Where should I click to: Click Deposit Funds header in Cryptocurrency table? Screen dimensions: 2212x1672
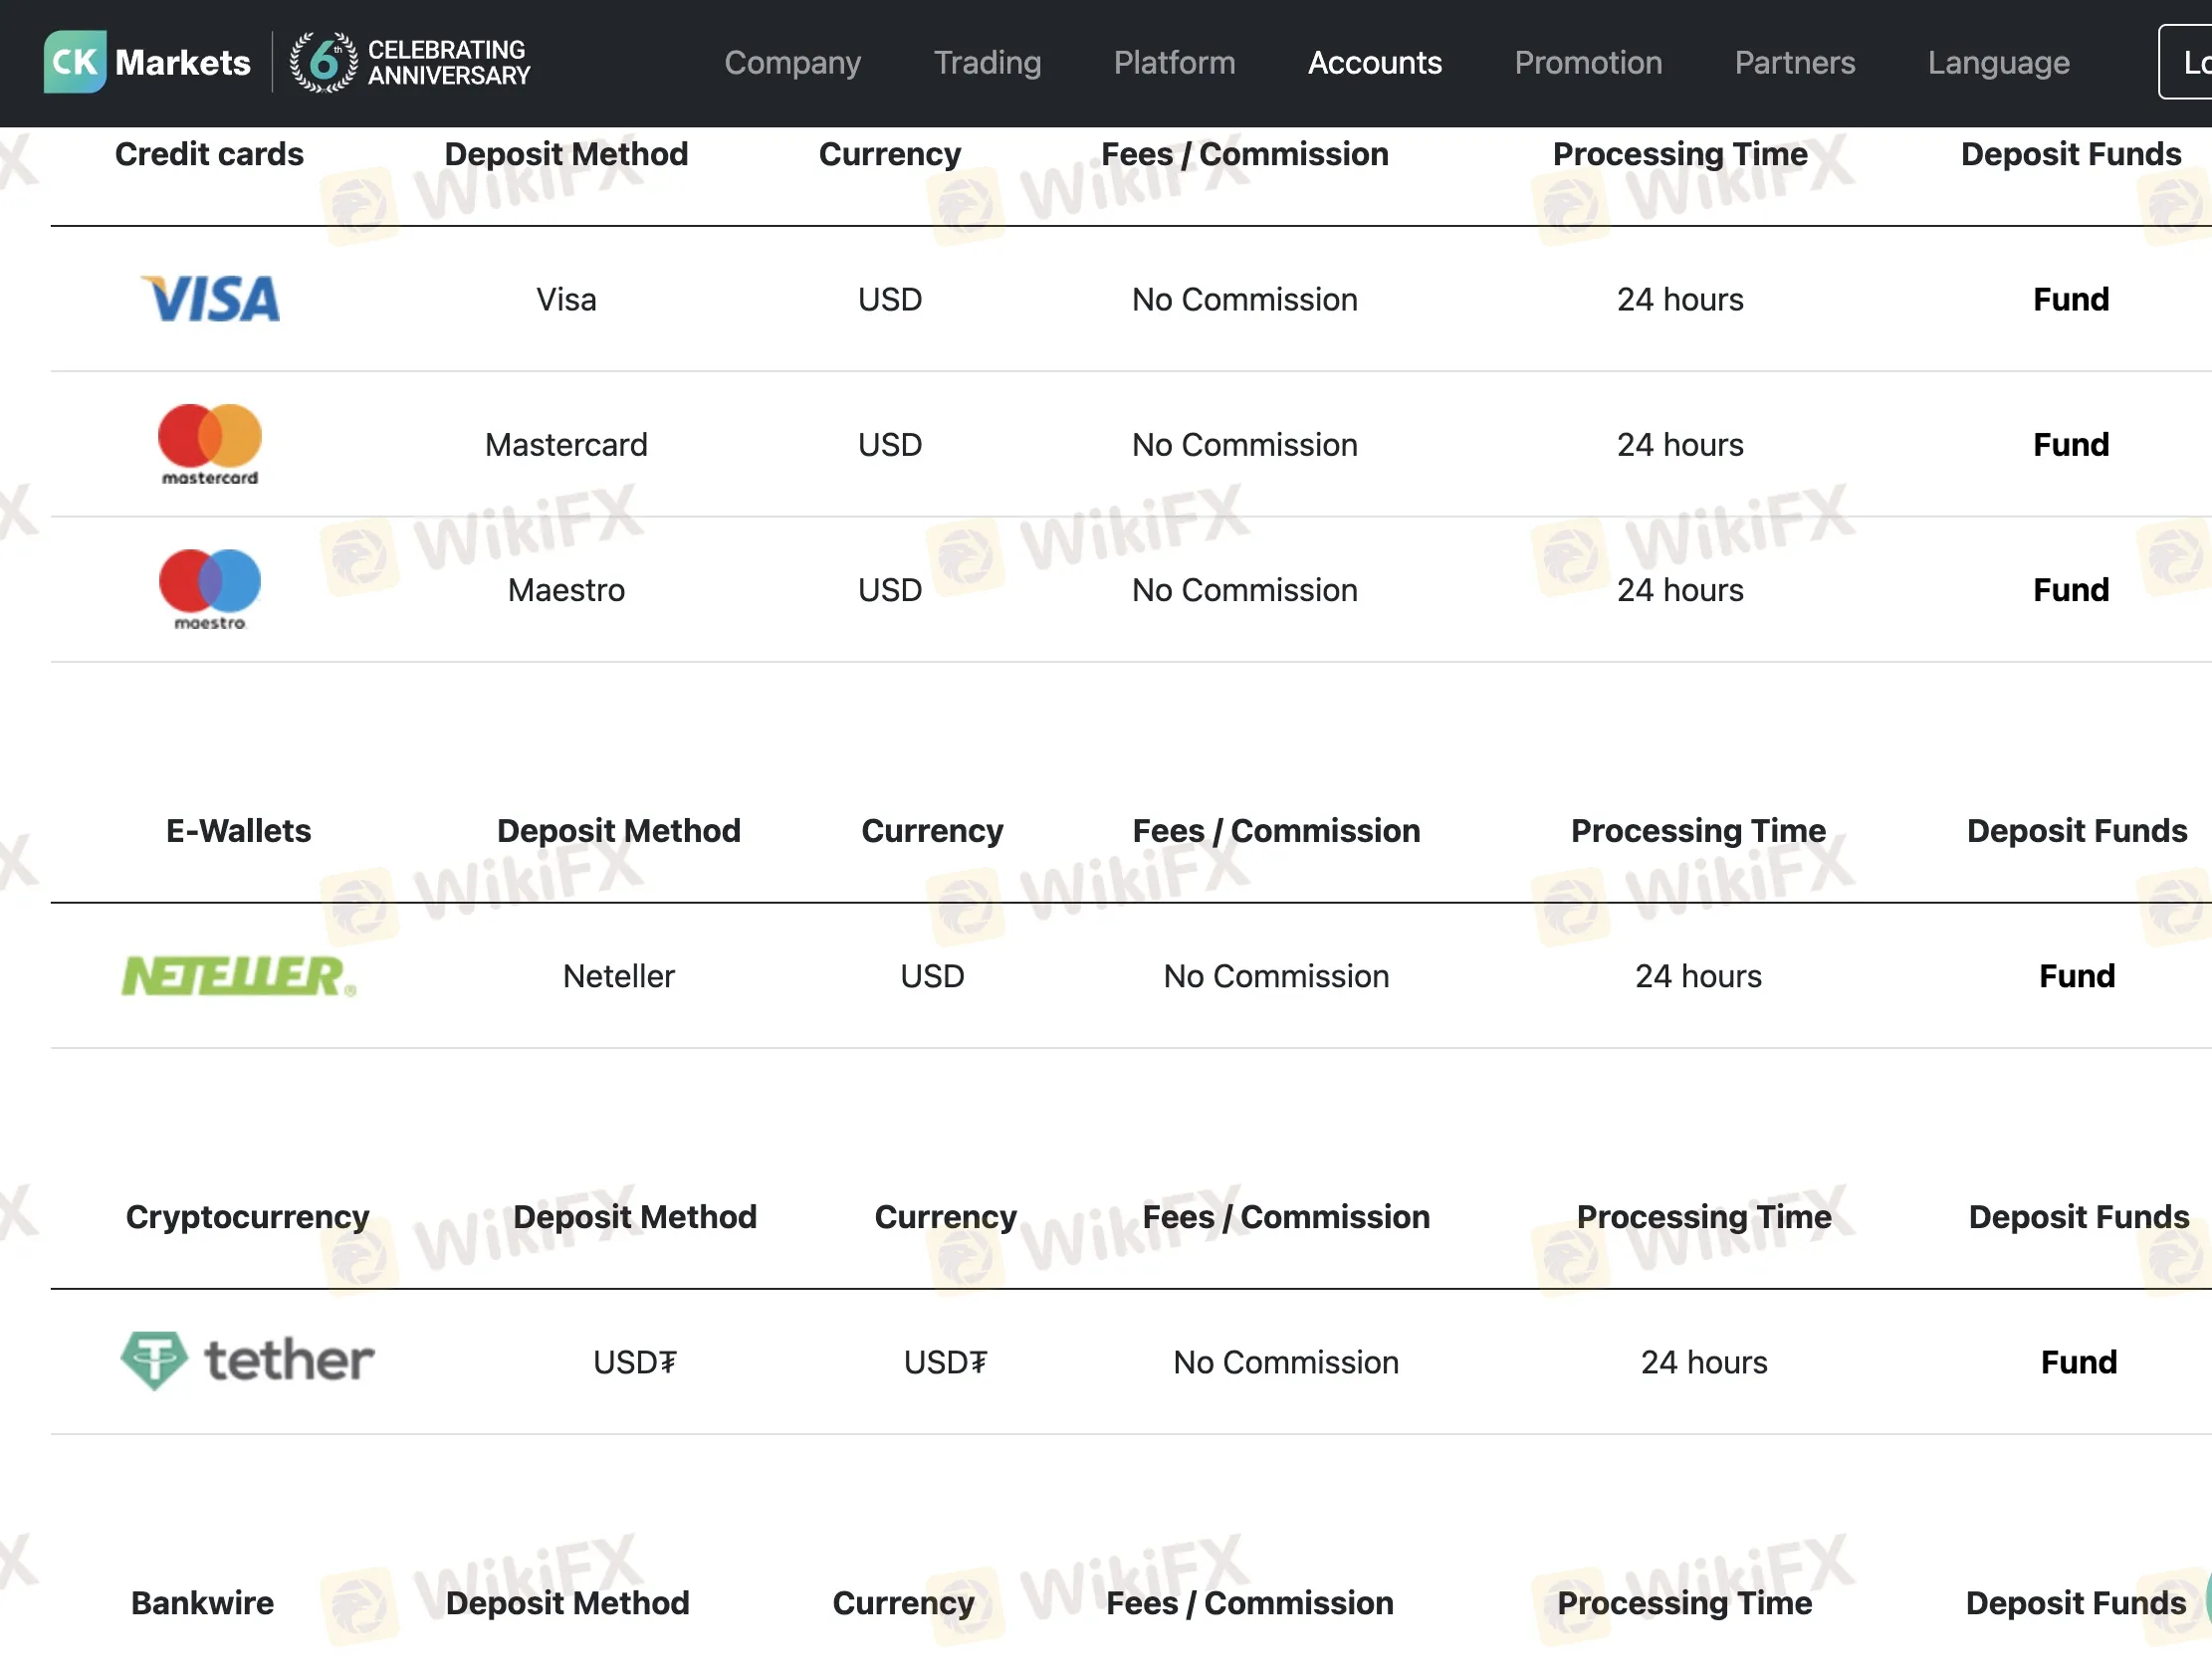[2078, 1217]
